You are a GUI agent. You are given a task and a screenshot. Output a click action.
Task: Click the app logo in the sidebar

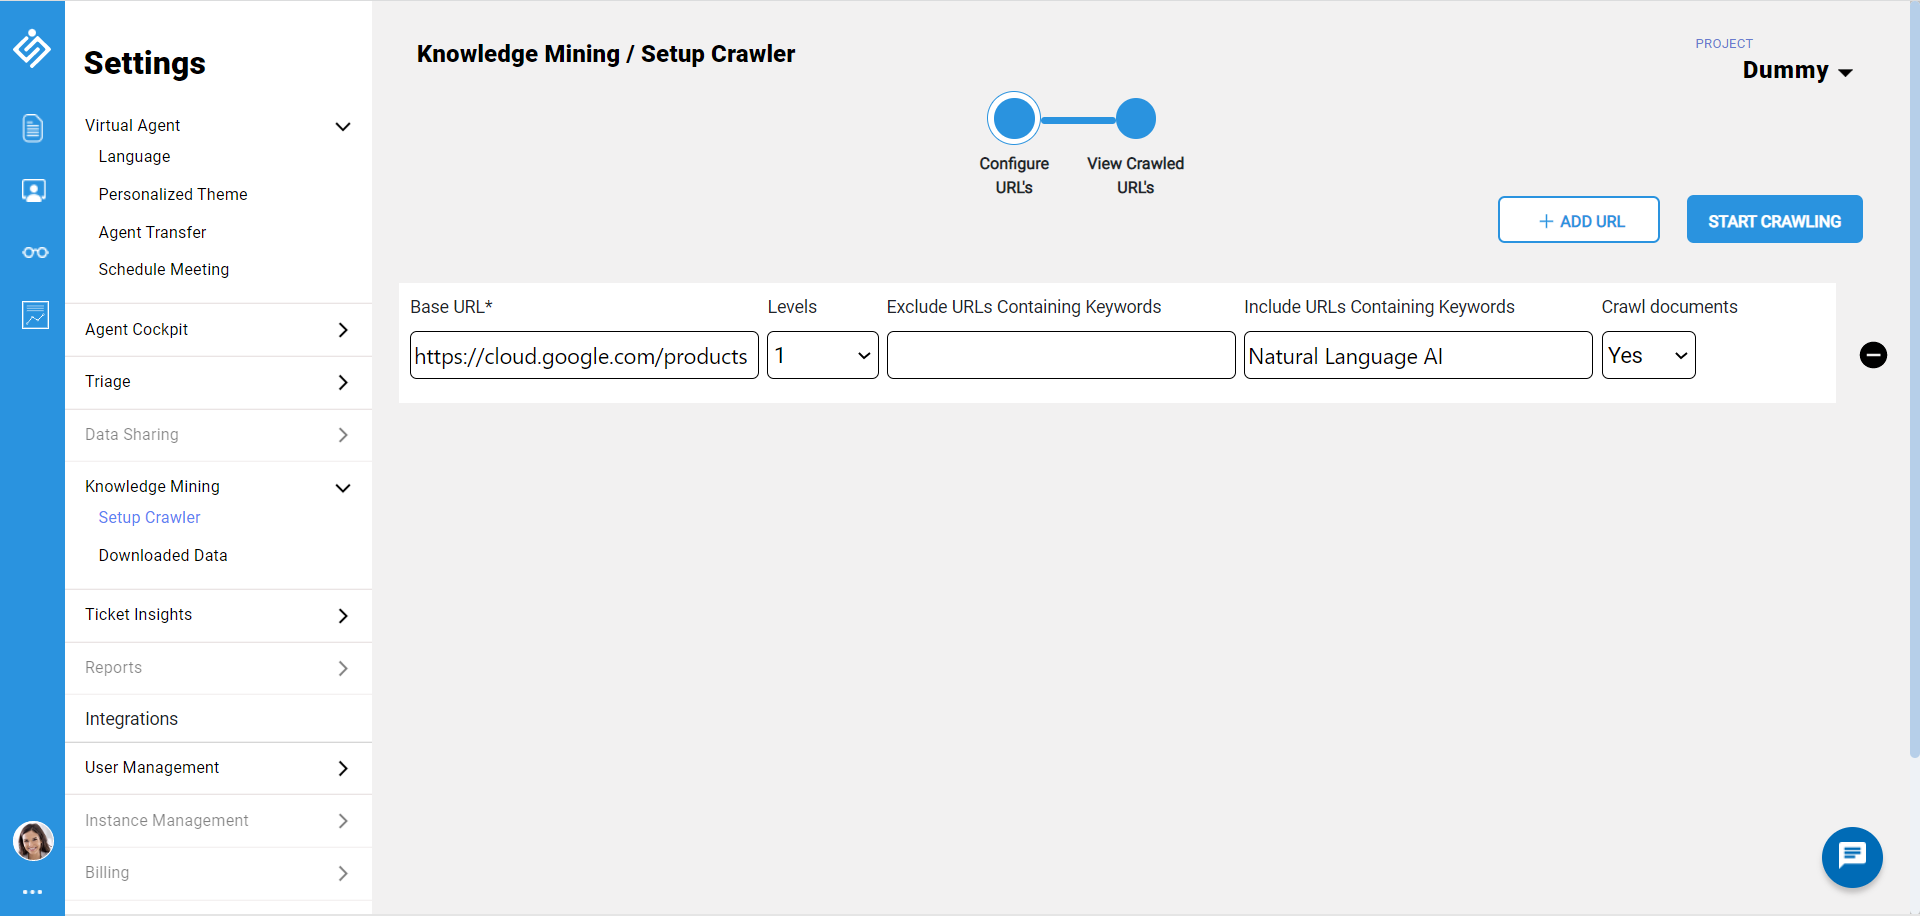pos(32,48)
